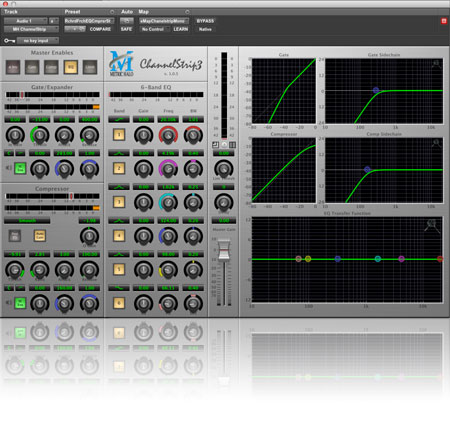Toggle the EQ master enable button
450x427 pixels.
coord(71,67)
